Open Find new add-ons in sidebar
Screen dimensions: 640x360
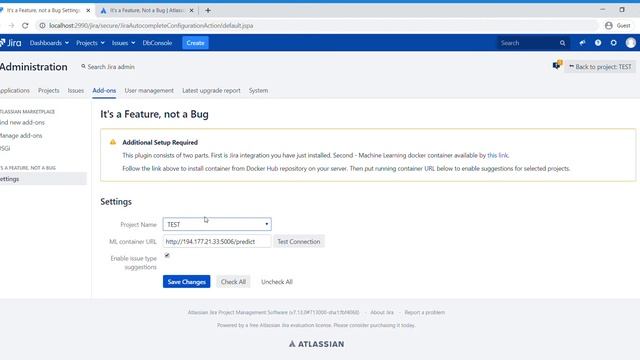[22, 122]
